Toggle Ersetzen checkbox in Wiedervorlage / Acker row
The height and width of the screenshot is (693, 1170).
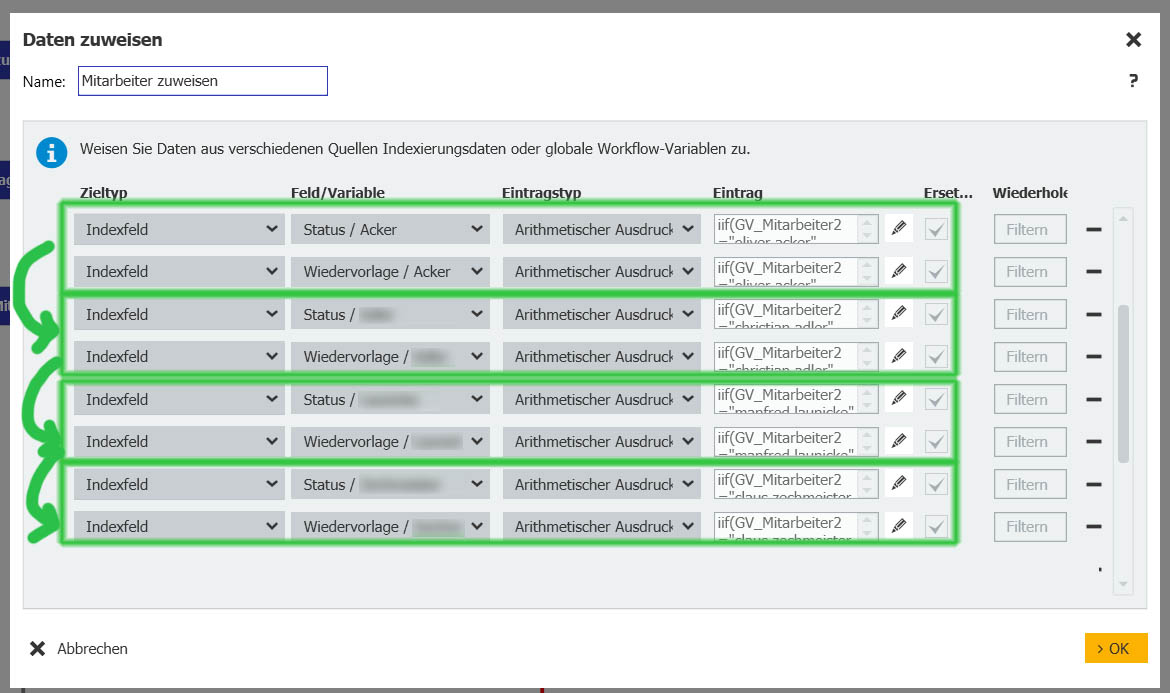pyautogui.click(x=936, y=271)
